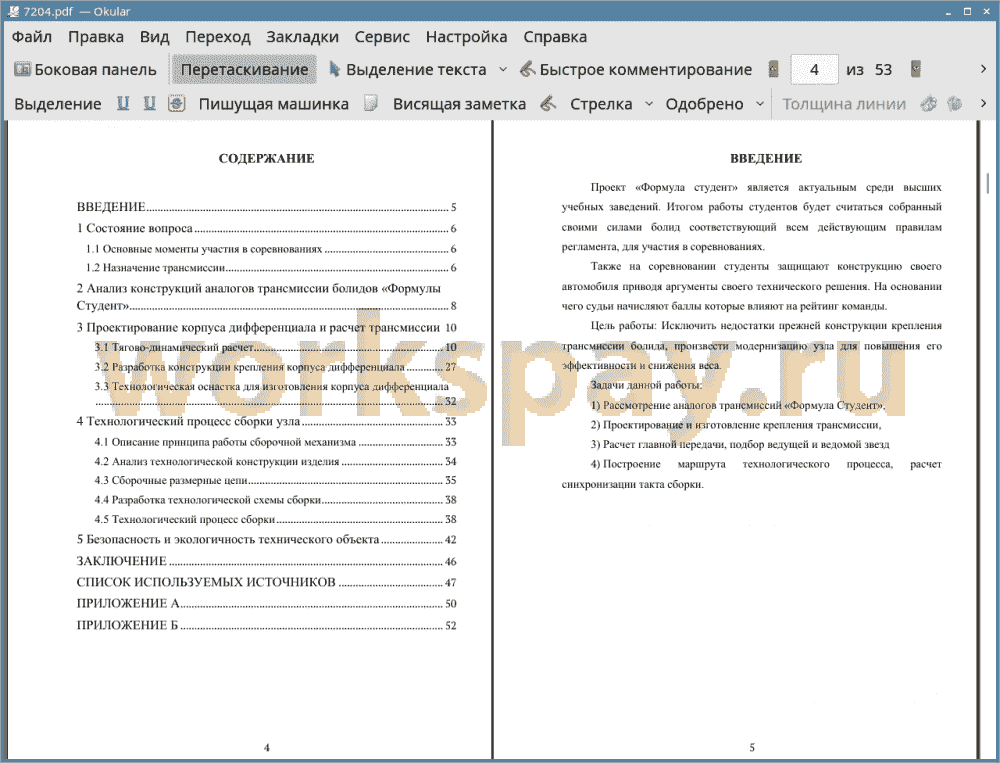Open the Закладки menu
The width and height of the screenshot is (1000, 763).
302,37
